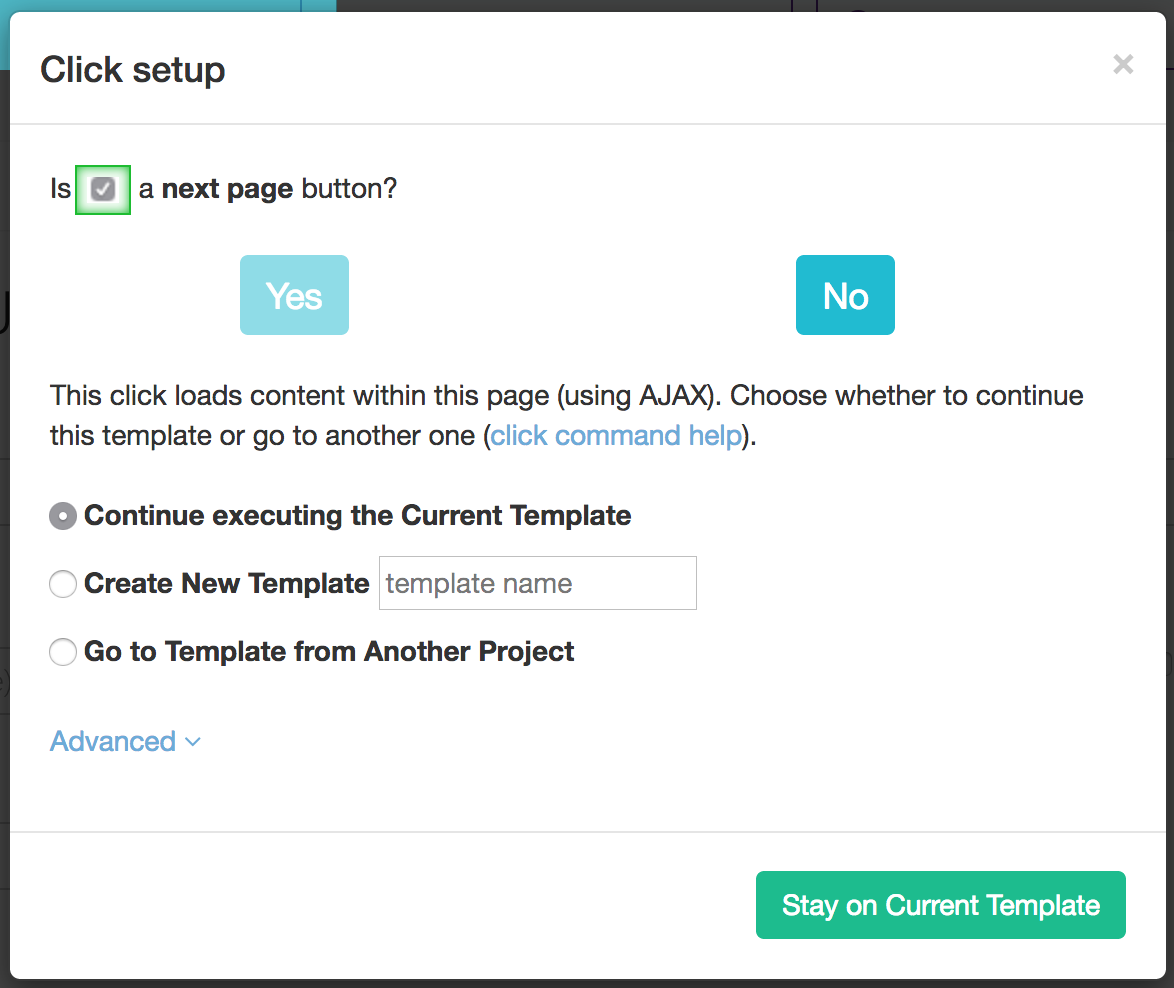
Task: Click the AJAX description paragraph text
Action: (400, 396)
